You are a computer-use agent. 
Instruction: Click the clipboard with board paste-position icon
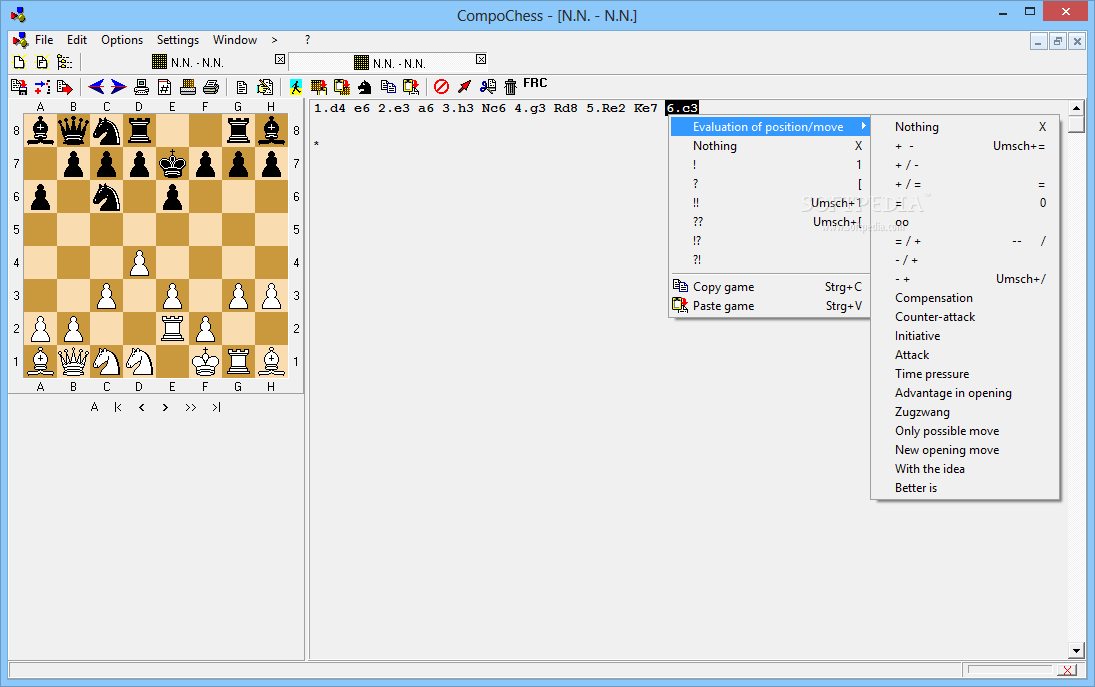pos(341,87)
